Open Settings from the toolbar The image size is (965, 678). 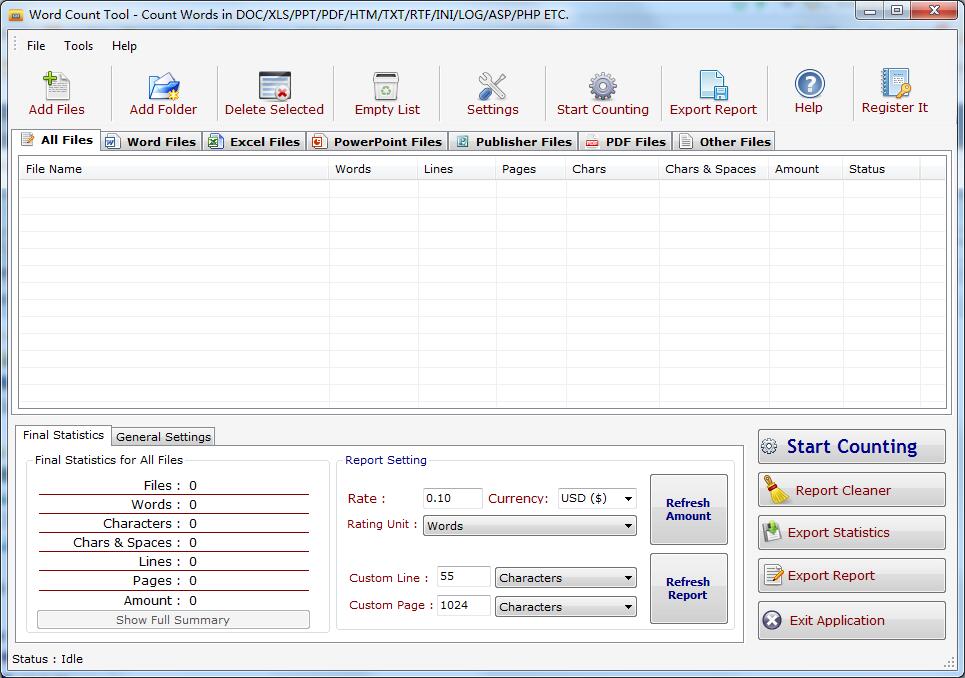(492, 86)
